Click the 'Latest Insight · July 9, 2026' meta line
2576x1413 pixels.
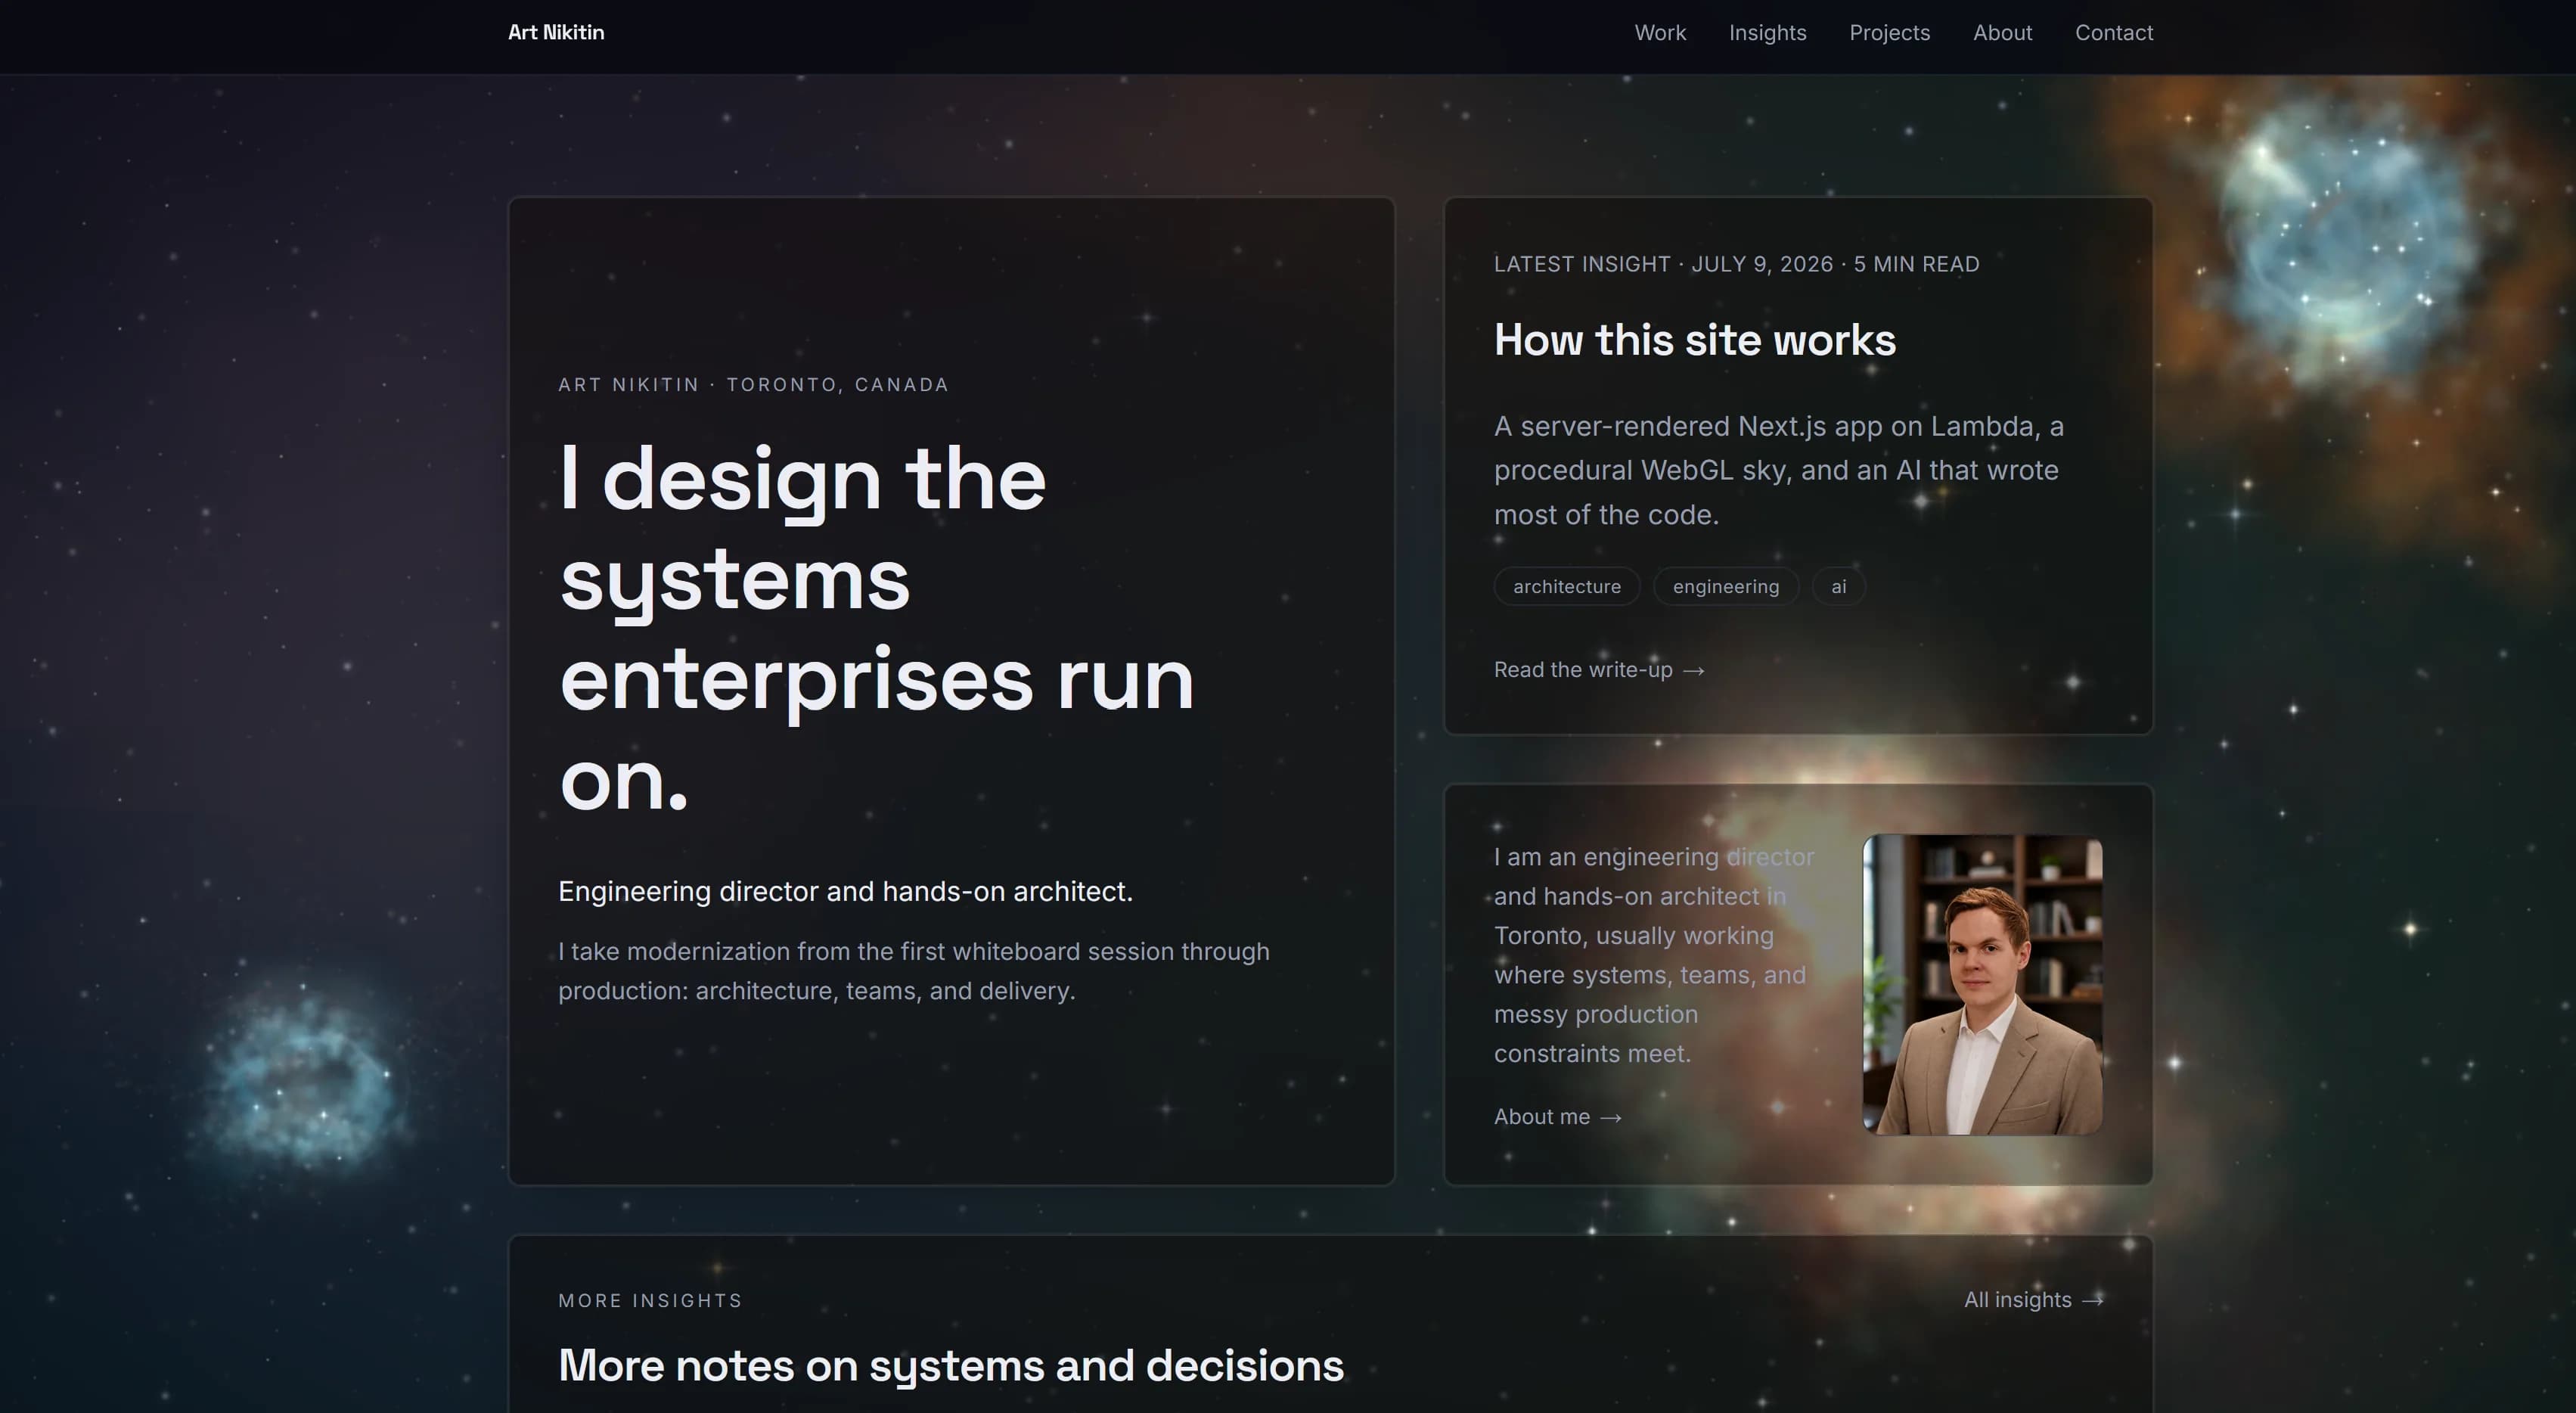point(1736,264)
